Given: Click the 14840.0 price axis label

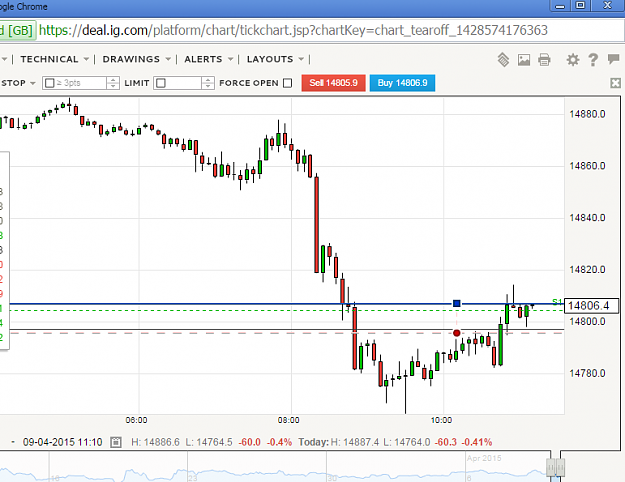Looking at the screenshot, I should click(x=587, y=218).
